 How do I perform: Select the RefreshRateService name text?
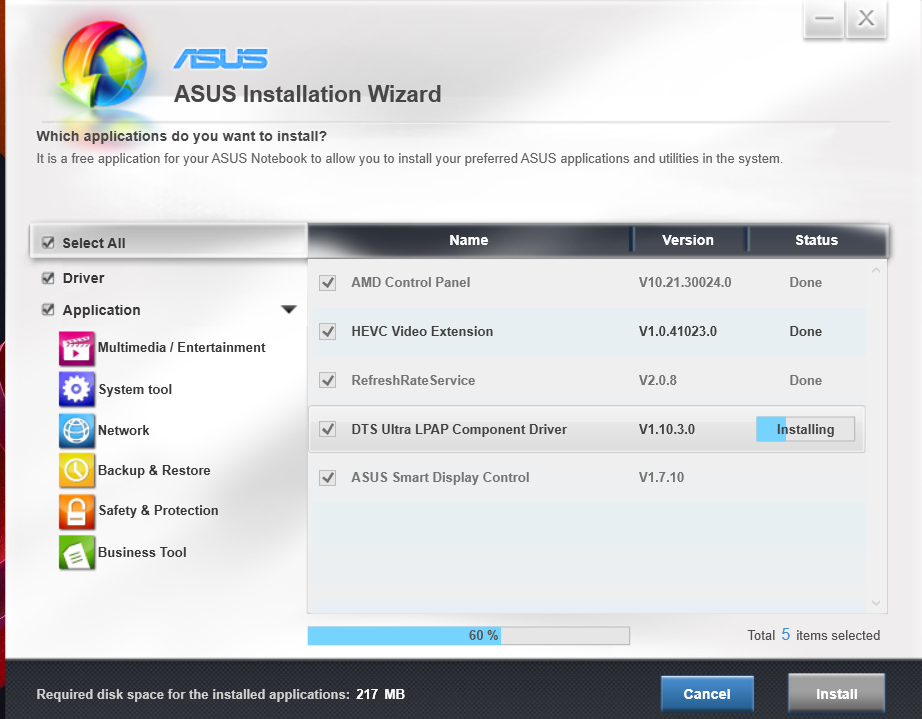413,380
